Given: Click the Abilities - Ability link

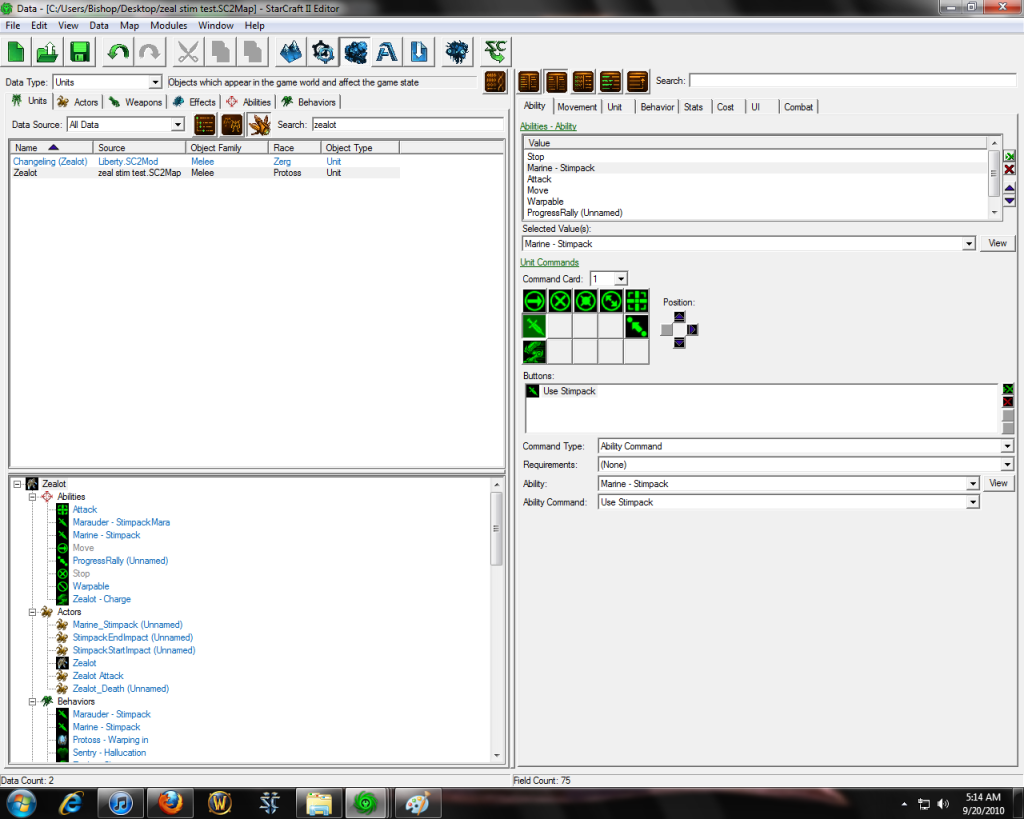Looking at the screenshot, I should tap(548, 126).
